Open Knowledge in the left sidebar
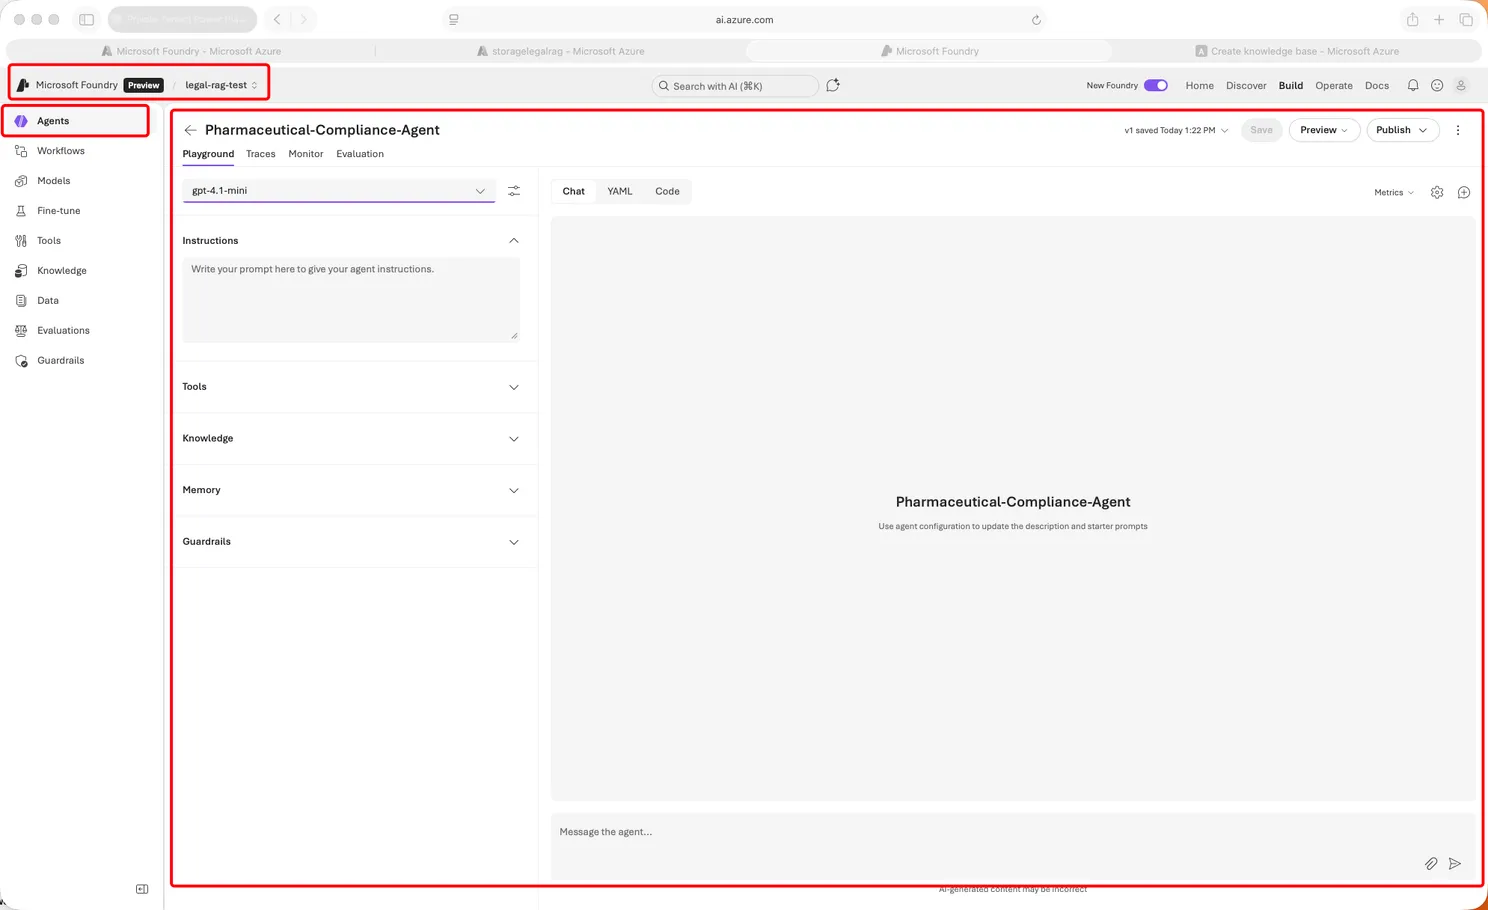Image resolution: width=1488 pixels, height=910 pixels. (61, 271)
